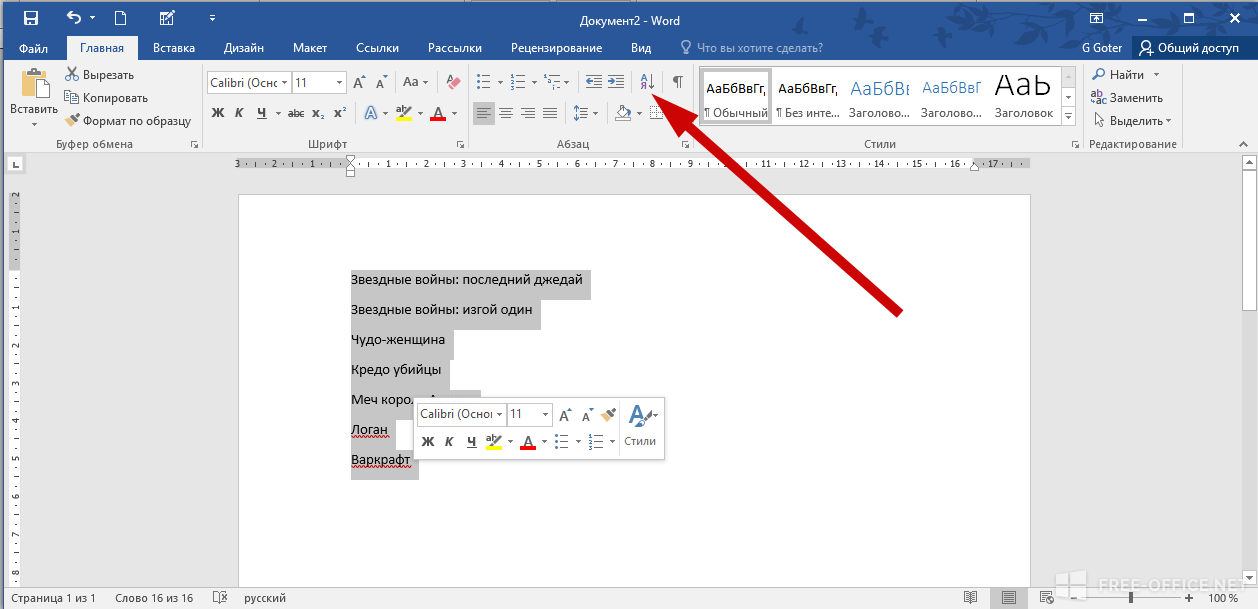This screenshot has height=609, width=1258.
Task: Toggle paragraph marks display (¶)
Action: click(x=677, y=82)
